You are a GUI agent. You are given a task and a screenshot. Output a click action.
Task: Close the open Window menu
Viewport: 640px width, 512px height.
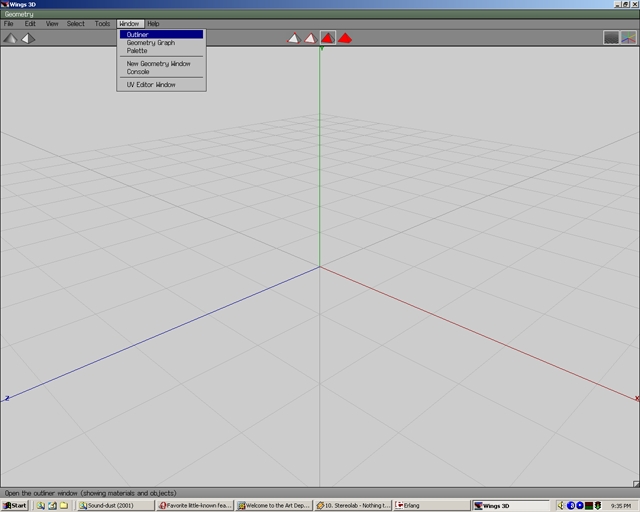(129, 24)
